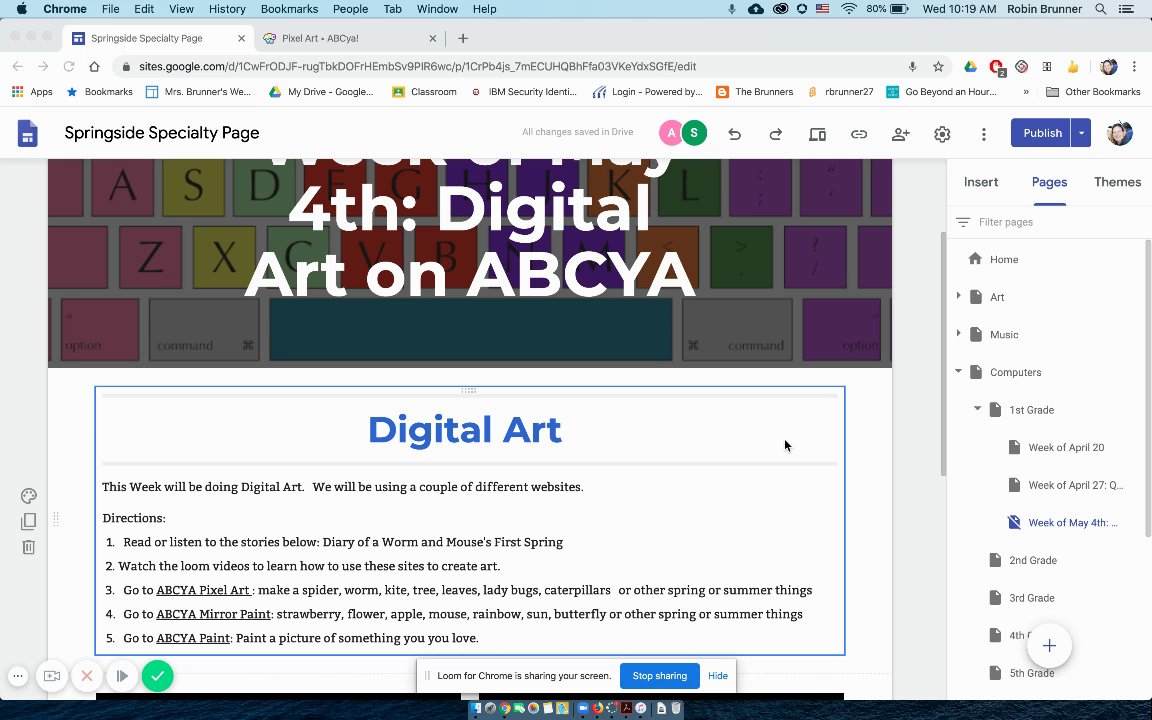Screen dimensions: 1152x720
Task: Open ABCYA Mirror Paint link
Action: [213, 614]
